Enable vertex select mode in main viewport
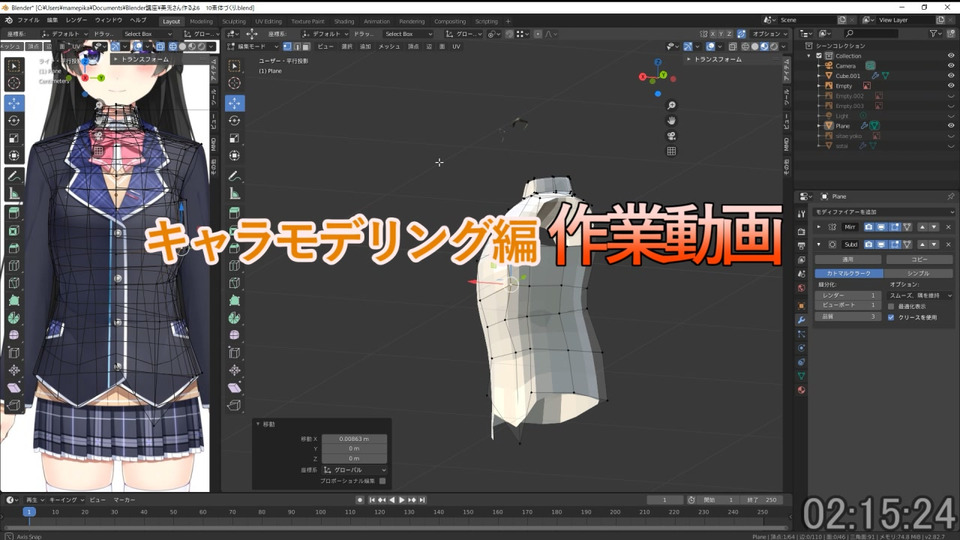 pyautogui.click(x=287, y=47)
